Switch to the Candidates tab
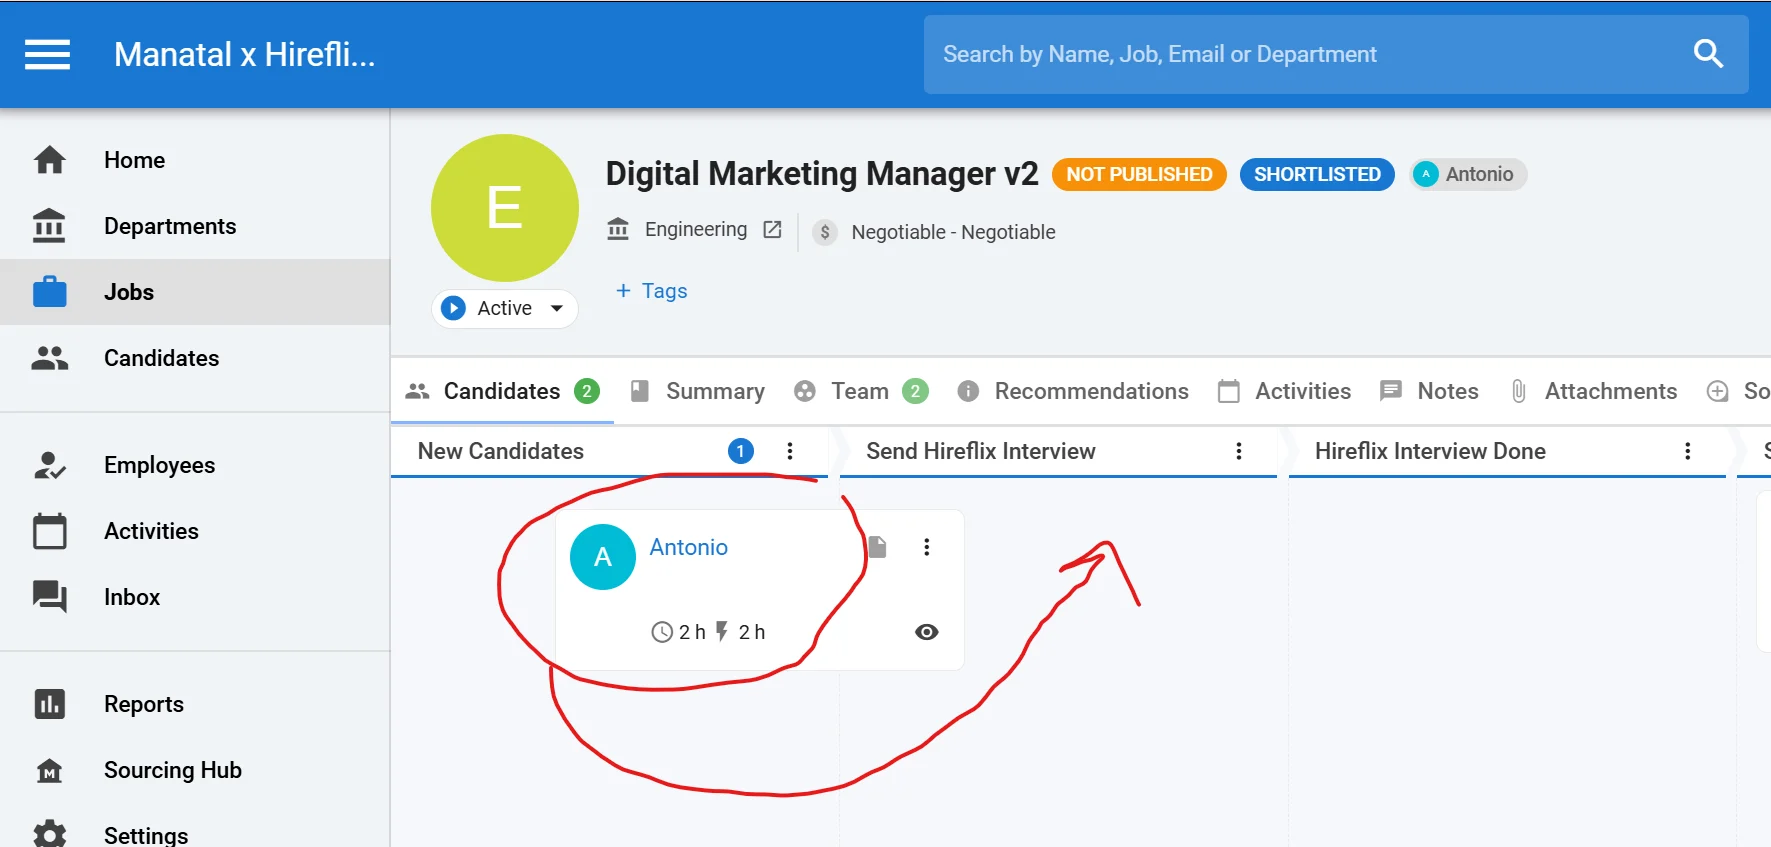Viewport: 1771px width, 847px height. (502, 391)
